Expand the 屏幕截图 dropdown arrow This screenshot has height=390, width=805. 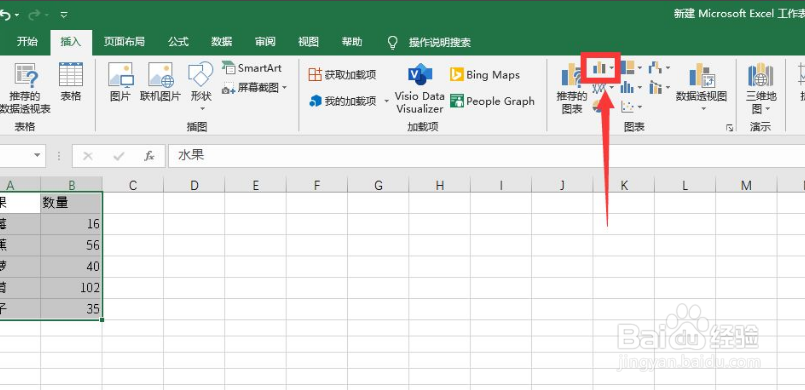tap(284, 88)
